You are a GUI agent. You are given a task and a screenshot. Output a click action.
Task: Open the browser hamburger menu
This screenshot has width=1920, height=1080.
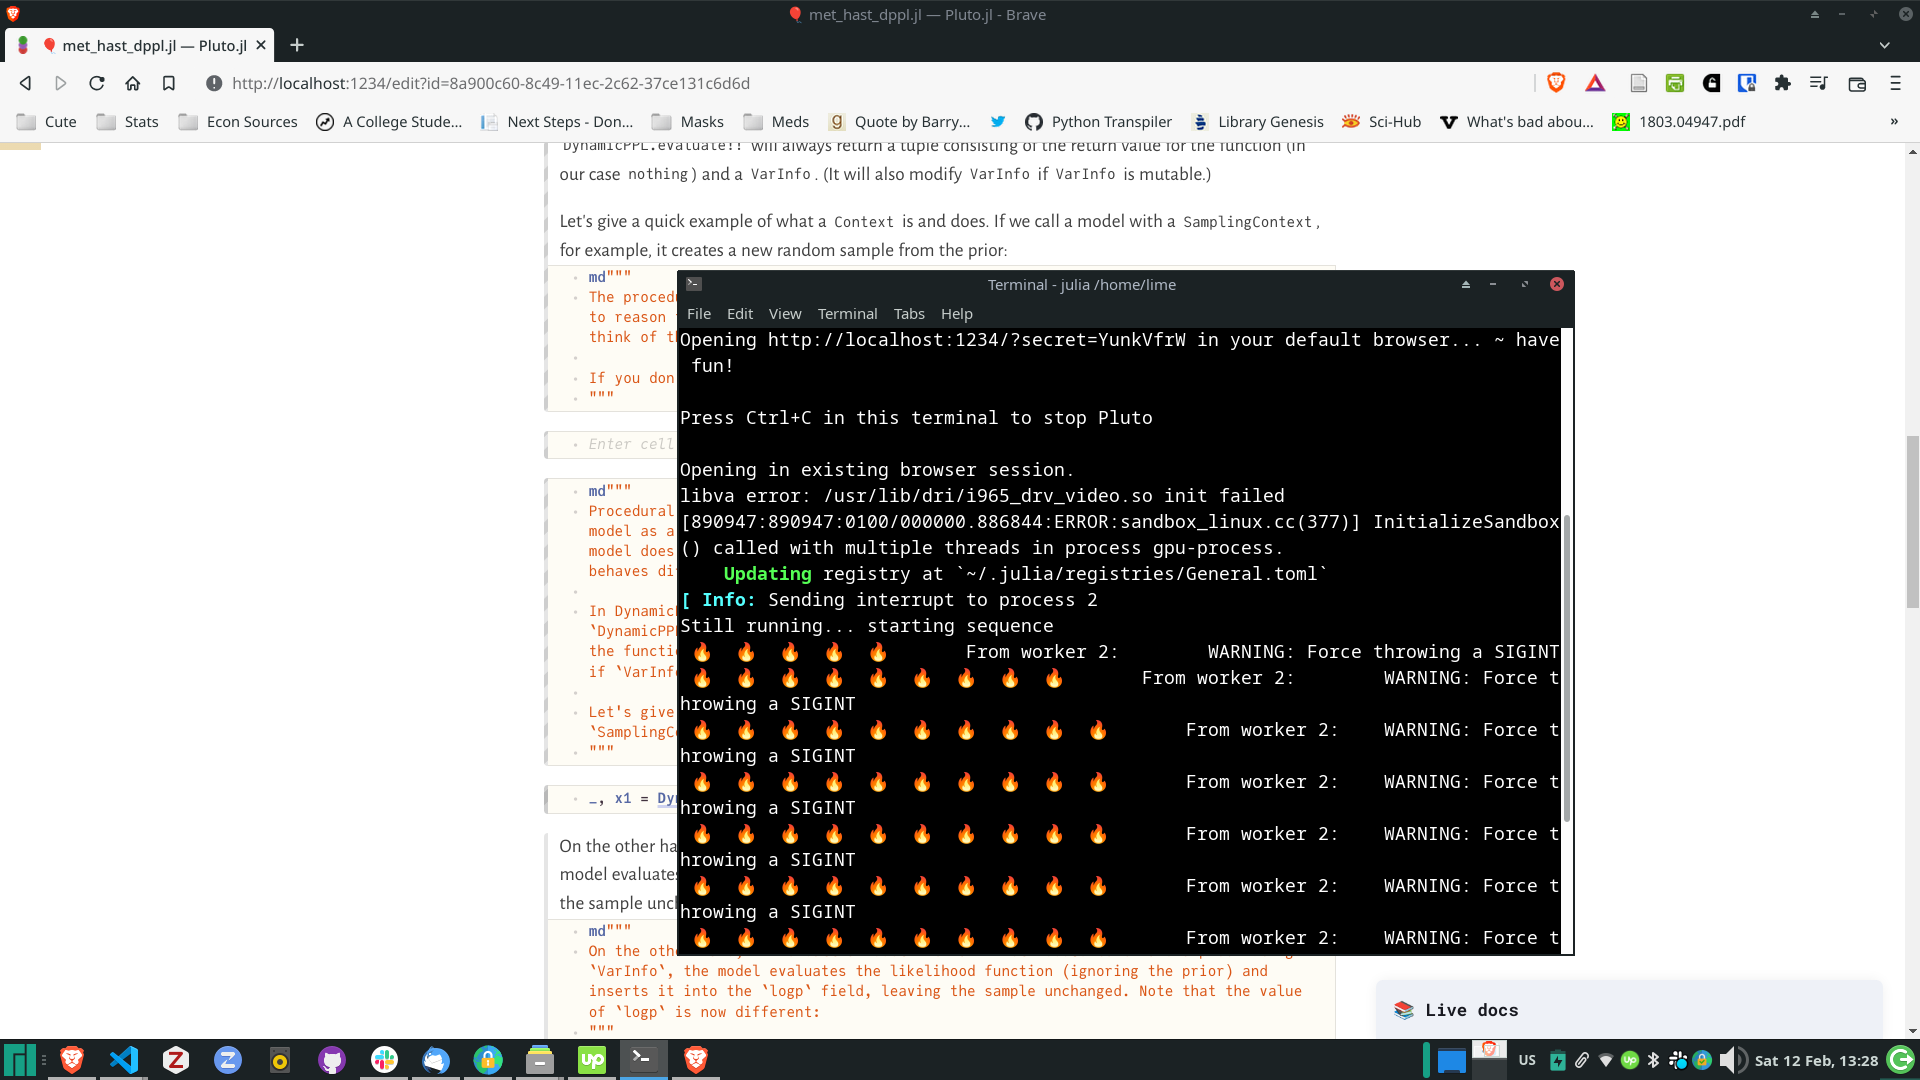coord(1895,84)
